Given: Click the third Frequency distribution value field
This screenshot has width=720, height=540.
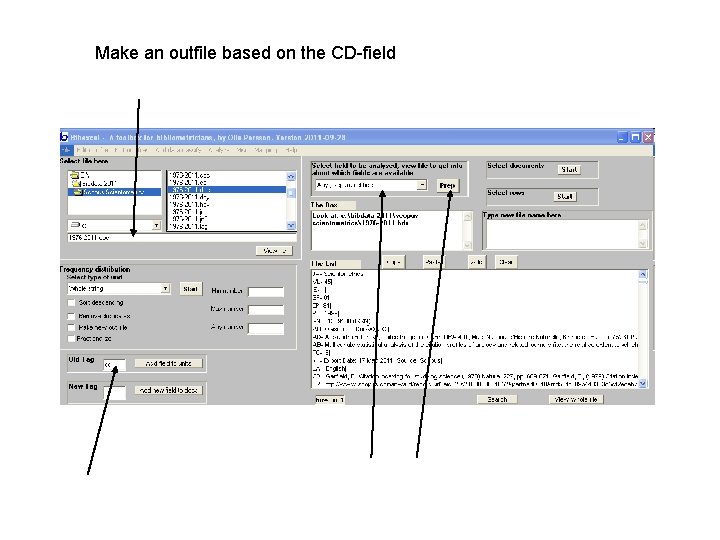Looking at the screenshot, I should pos(266,328).
